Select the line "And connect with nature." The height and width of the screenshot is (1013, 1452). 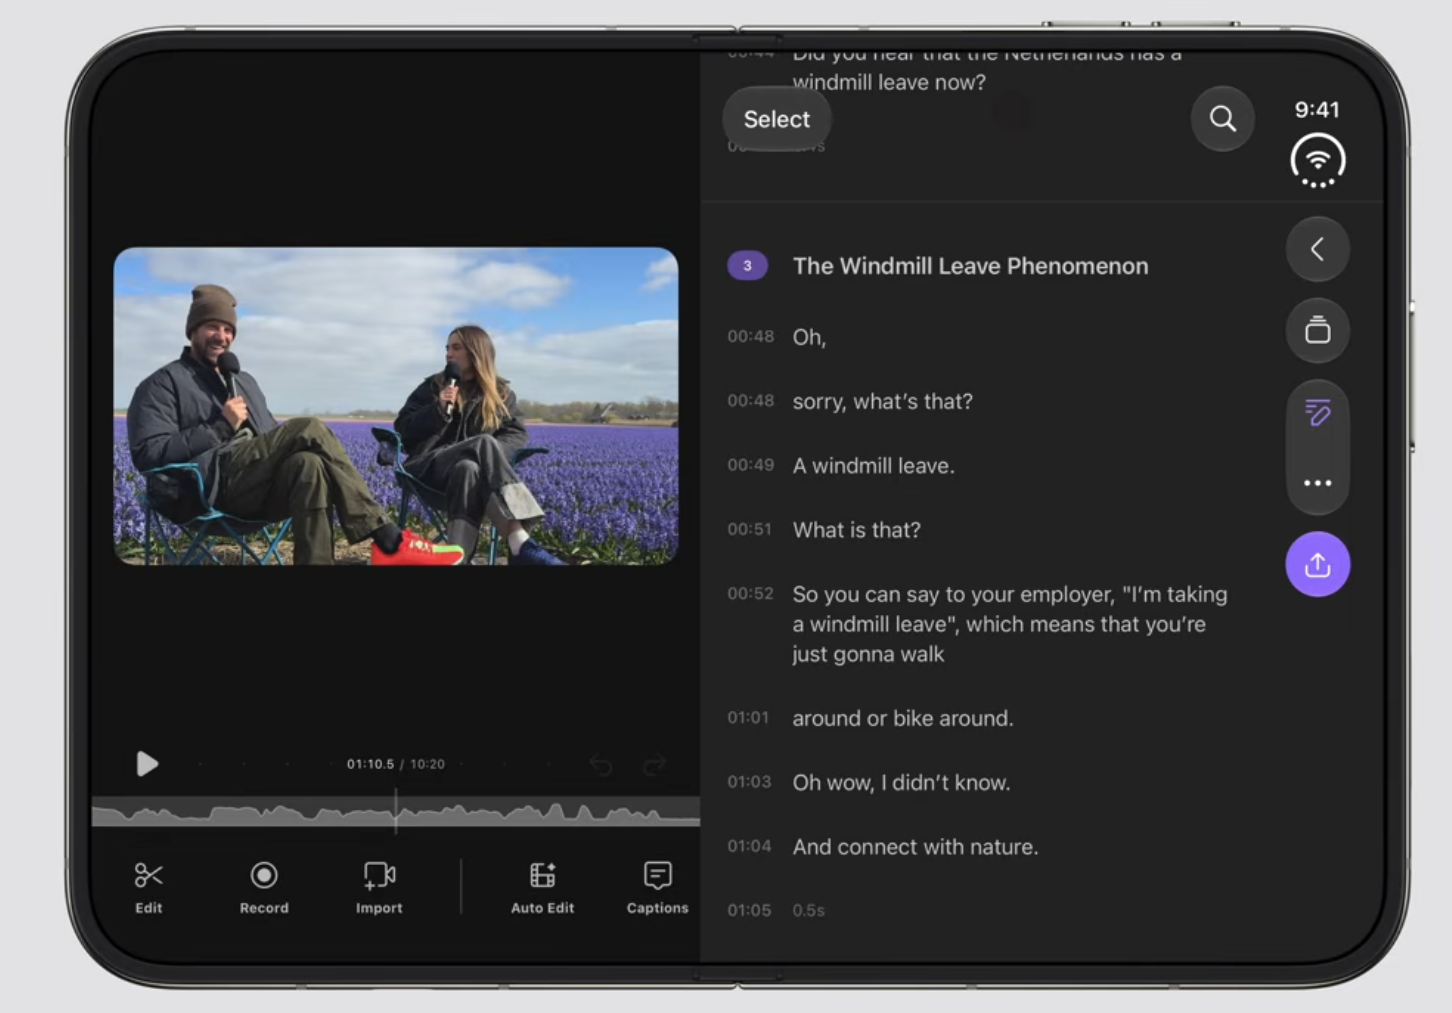click(x=915, y=847)
